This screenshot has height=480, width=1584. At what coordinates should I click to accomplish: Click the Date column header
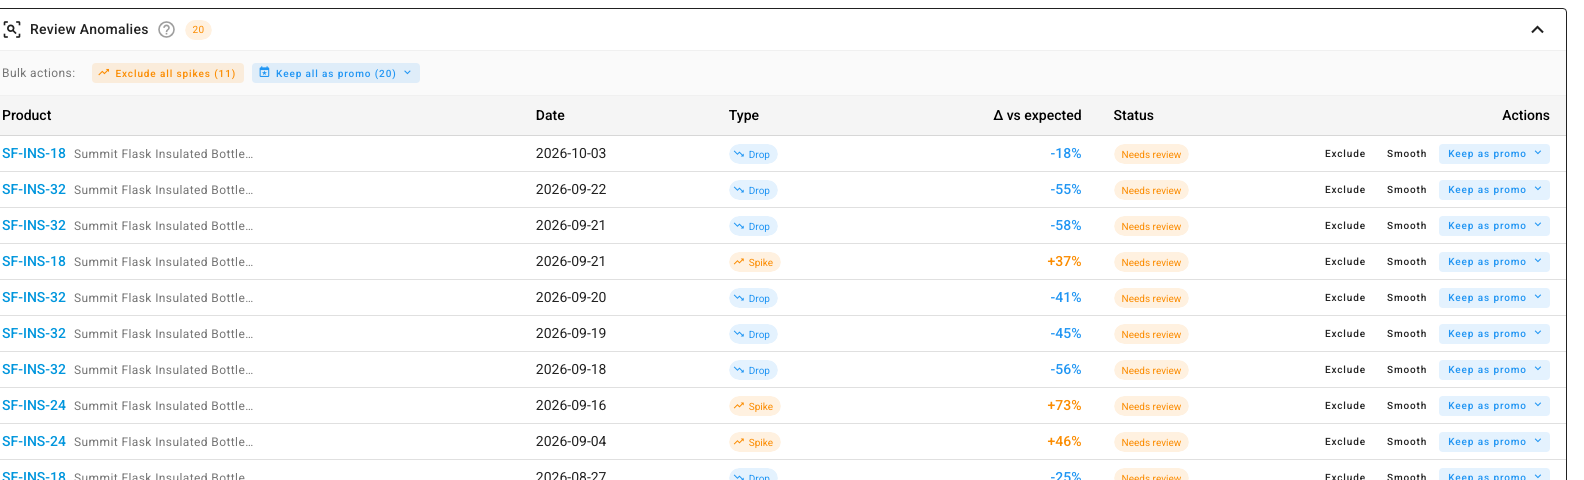coord(550,115)
